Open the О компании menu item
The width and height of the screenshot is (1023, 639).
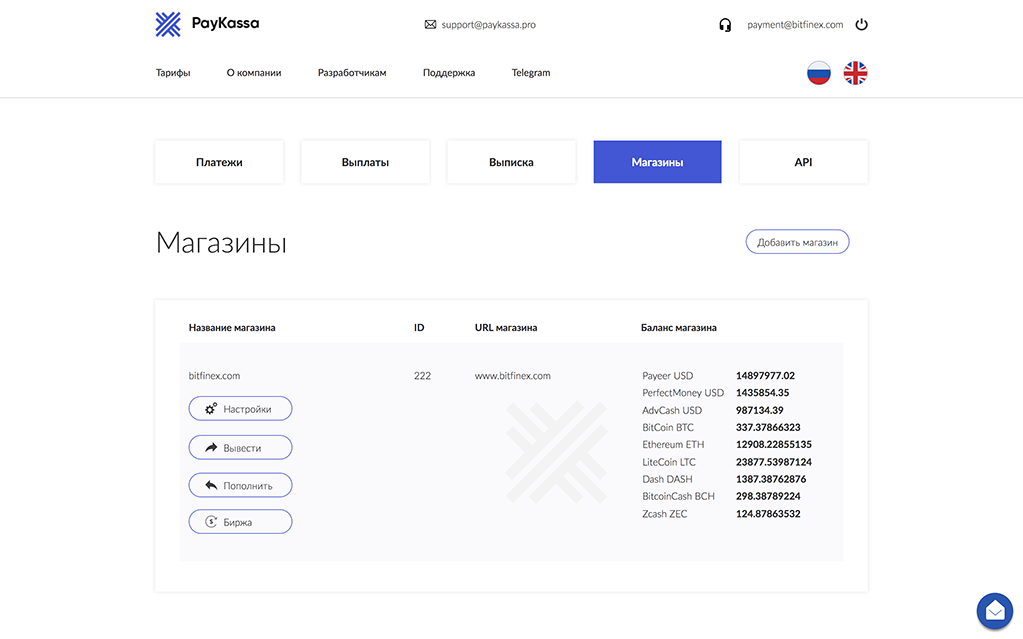(x=254, y=72)
